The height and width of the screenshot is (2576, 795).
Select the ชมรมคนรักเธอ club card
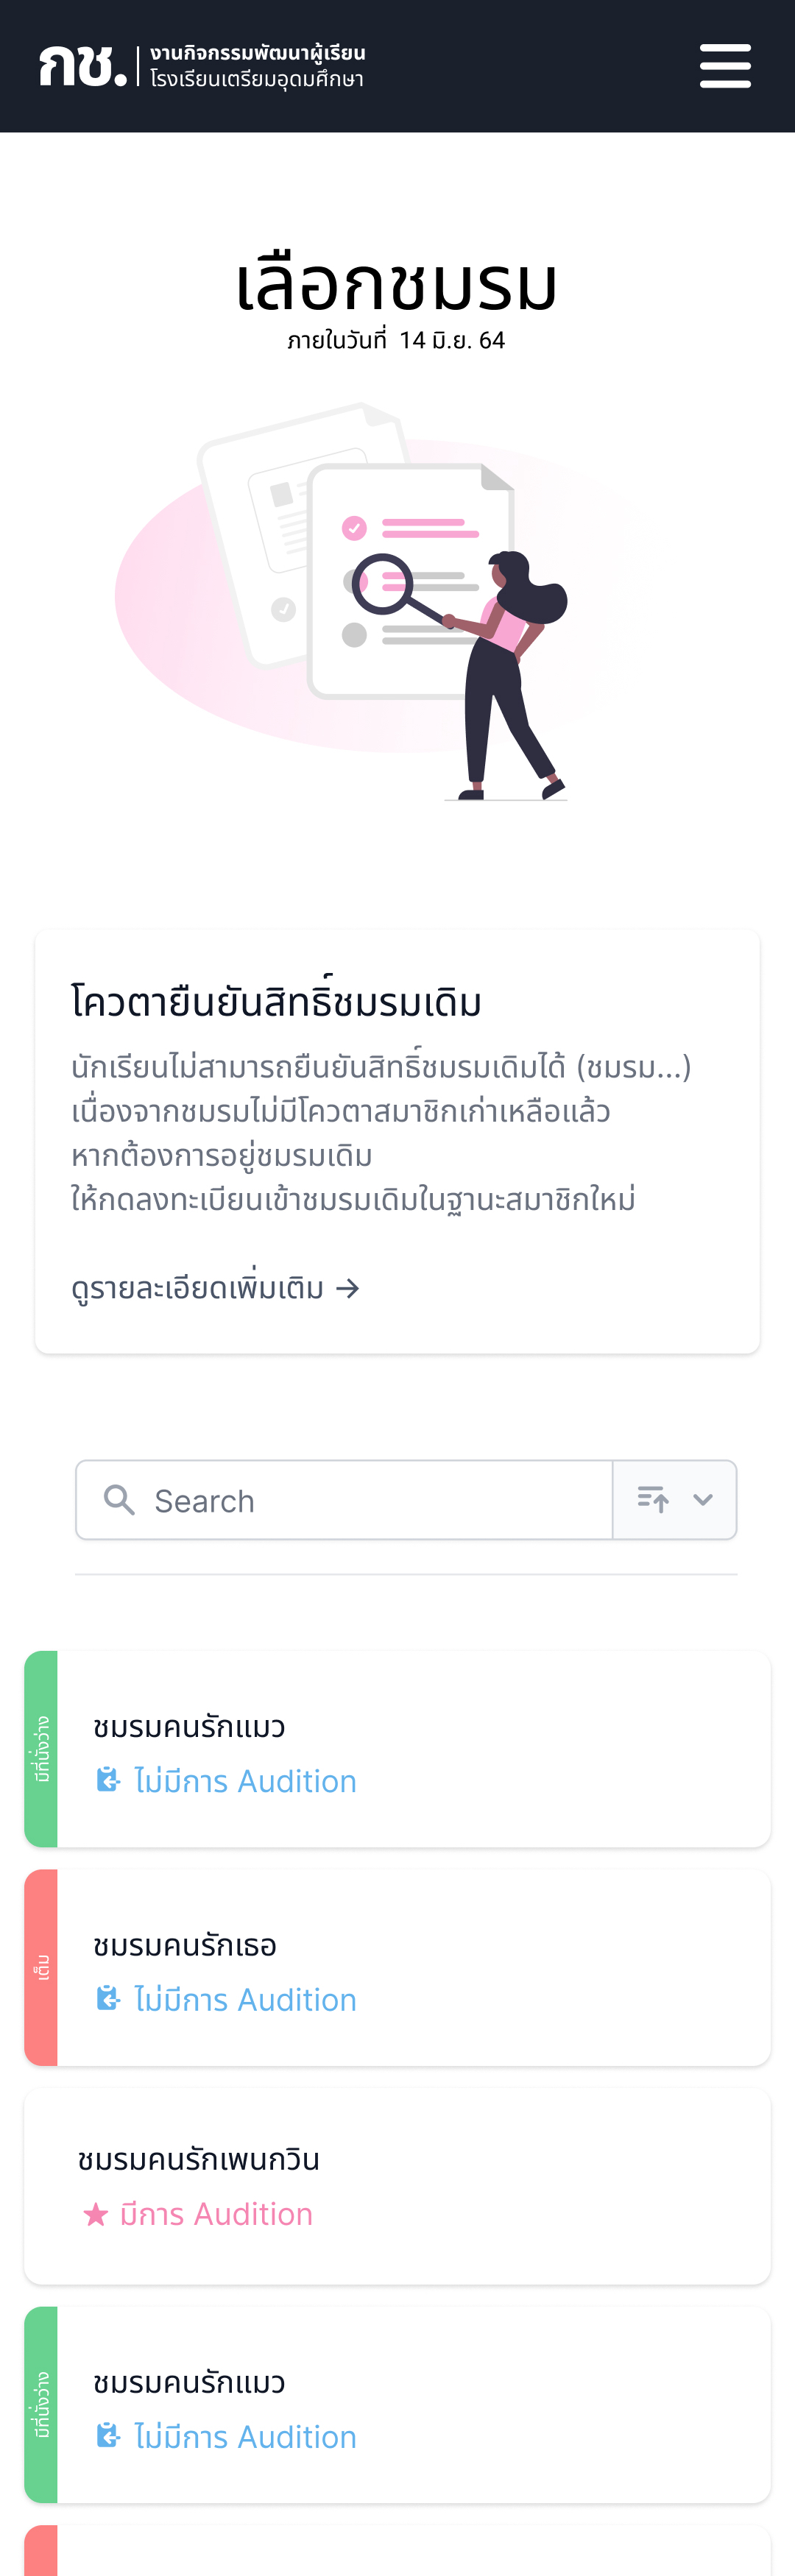397,1967
